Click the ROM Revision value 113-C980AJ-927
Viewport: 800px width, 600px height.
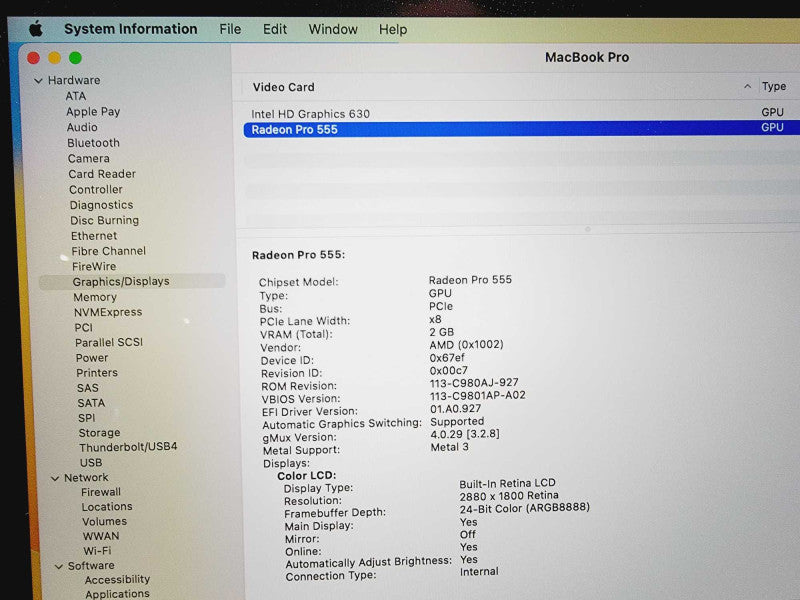pos(474,383)
